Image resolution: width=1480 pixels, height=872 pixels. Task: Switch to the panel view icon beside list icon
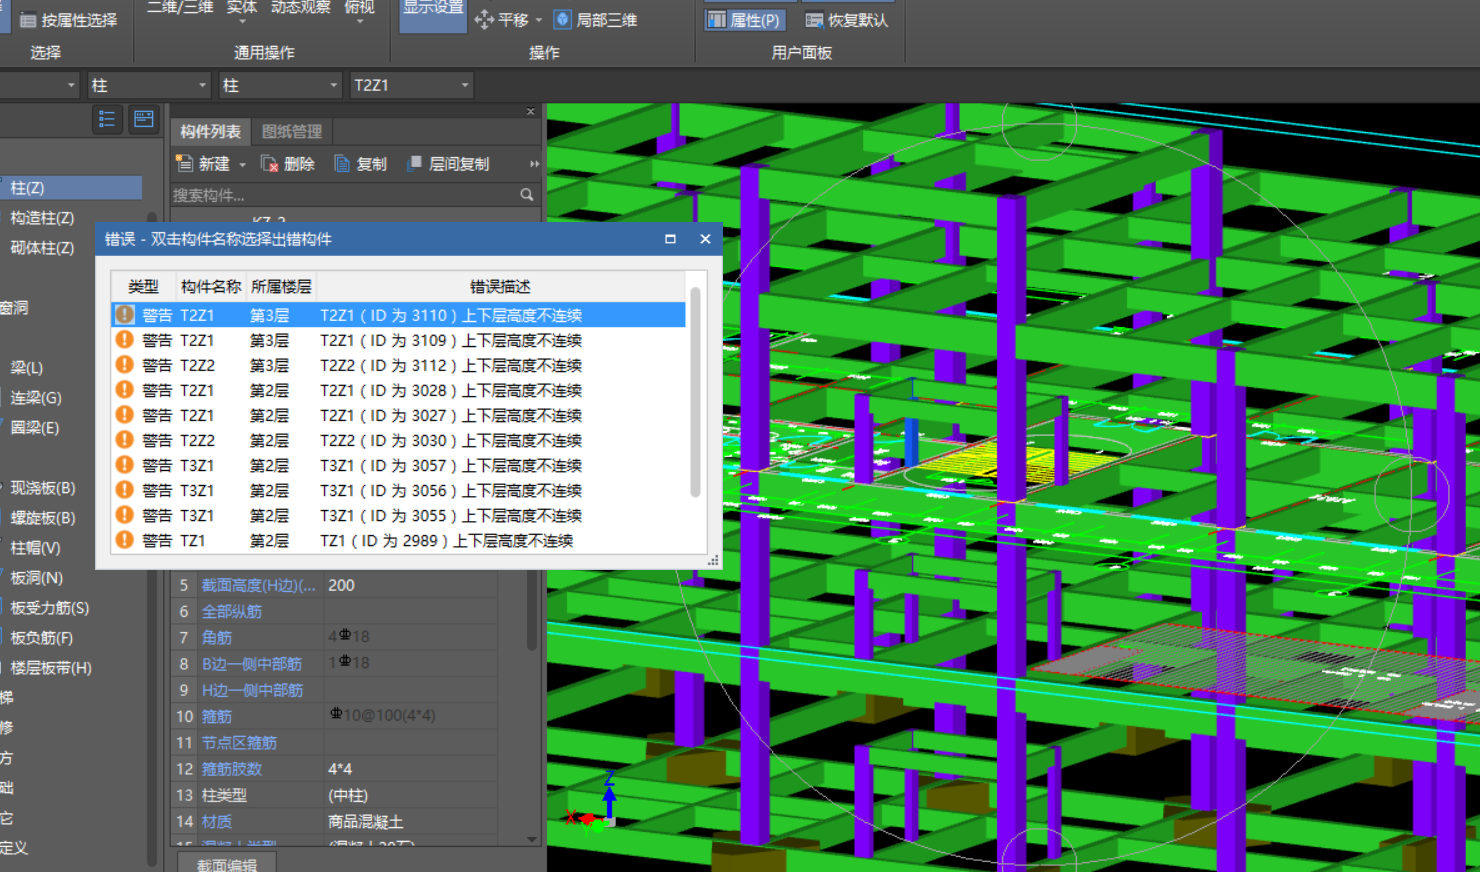(143, 120)
